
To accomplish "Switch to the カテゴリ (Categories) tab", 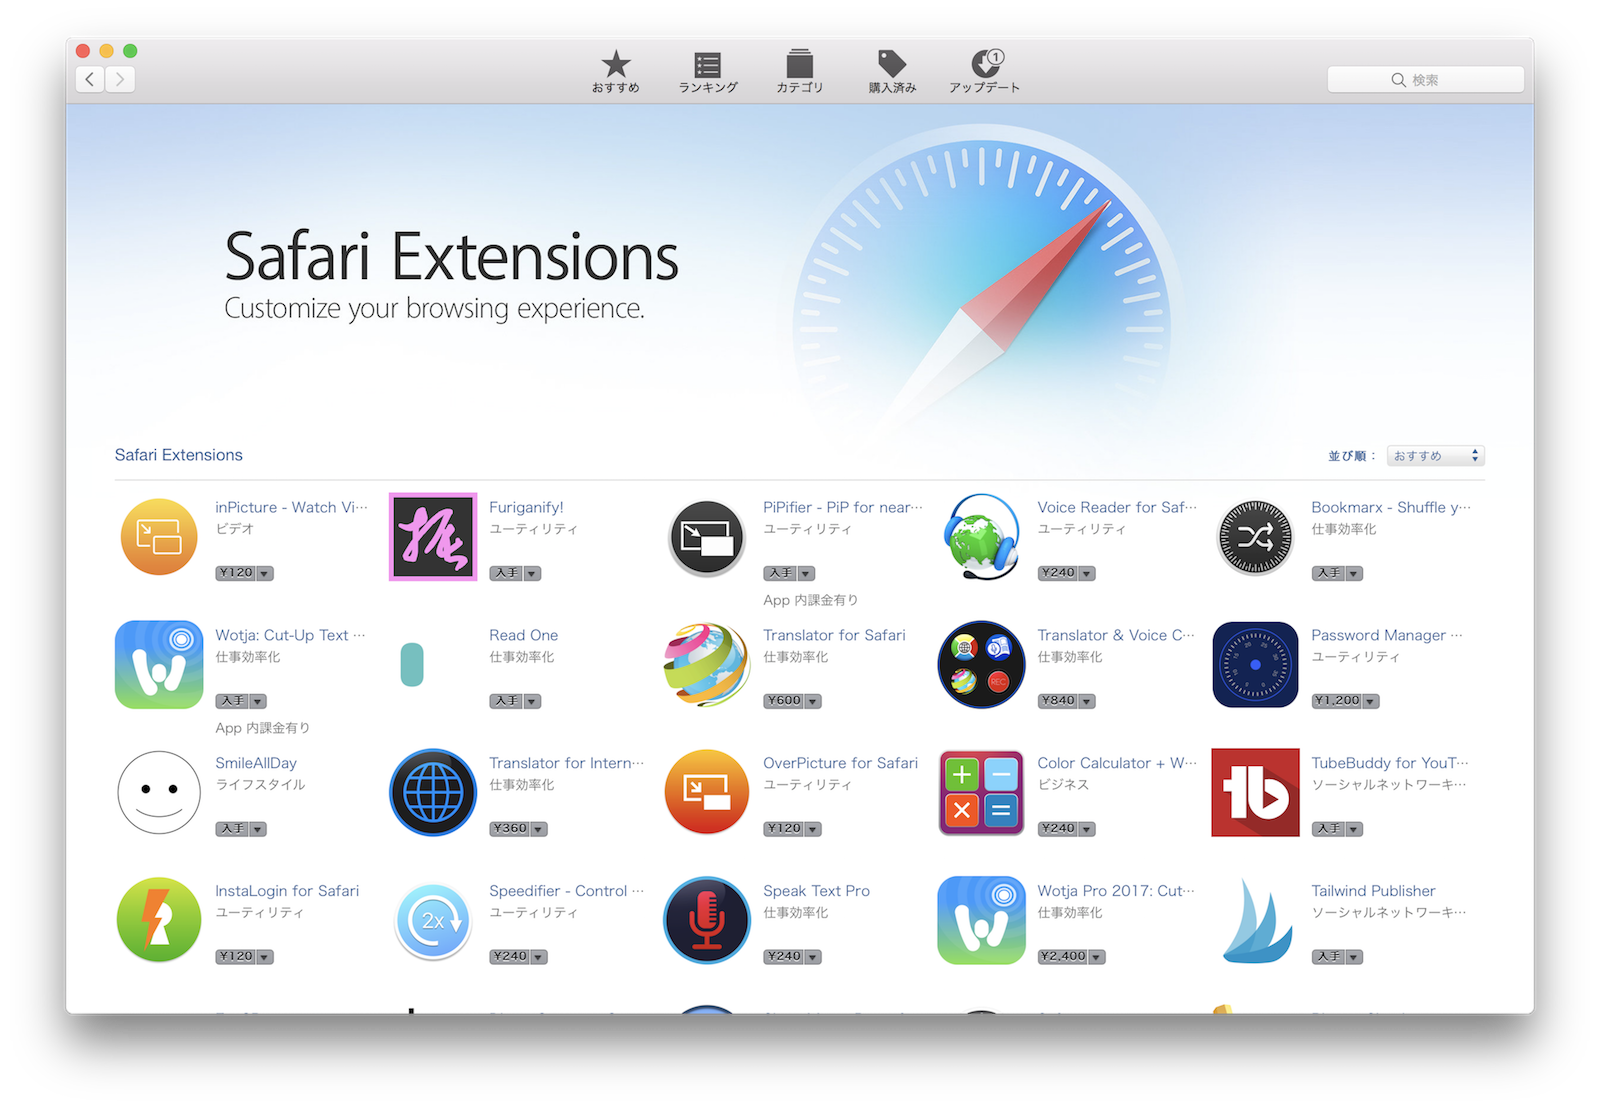I will [800, 72].
